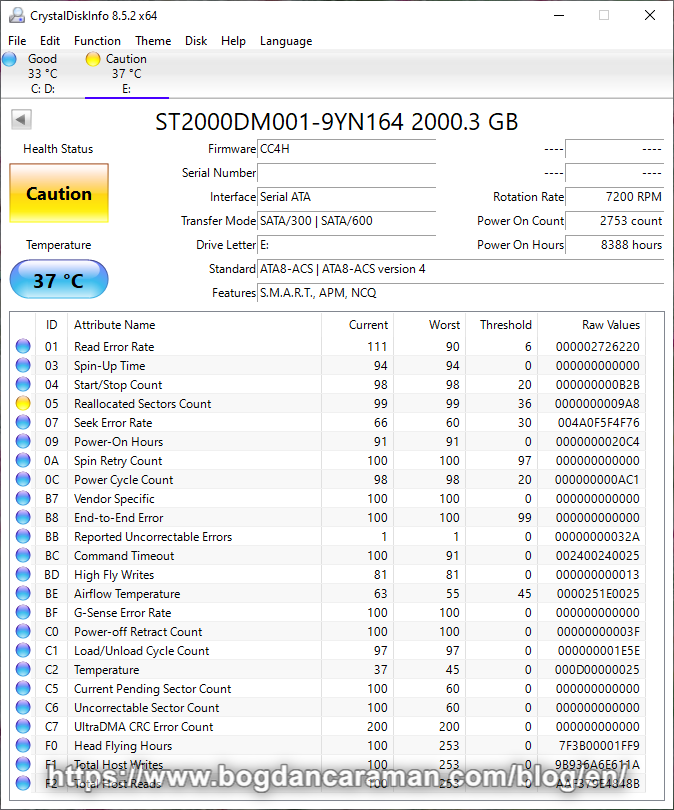Click status orb for Spin Retry Count
The width and height of the screenshot is (674, 810).
23,460
